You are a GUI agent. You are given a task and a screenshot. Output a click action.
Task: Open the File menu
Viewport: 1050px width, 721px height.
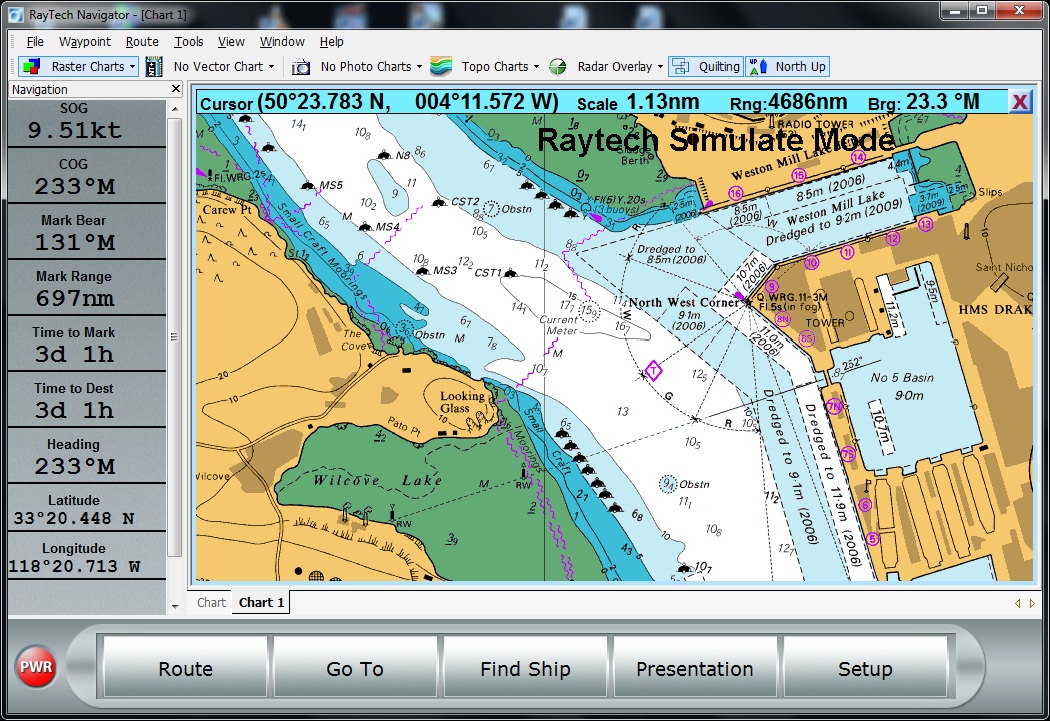(x=35, y=42)
